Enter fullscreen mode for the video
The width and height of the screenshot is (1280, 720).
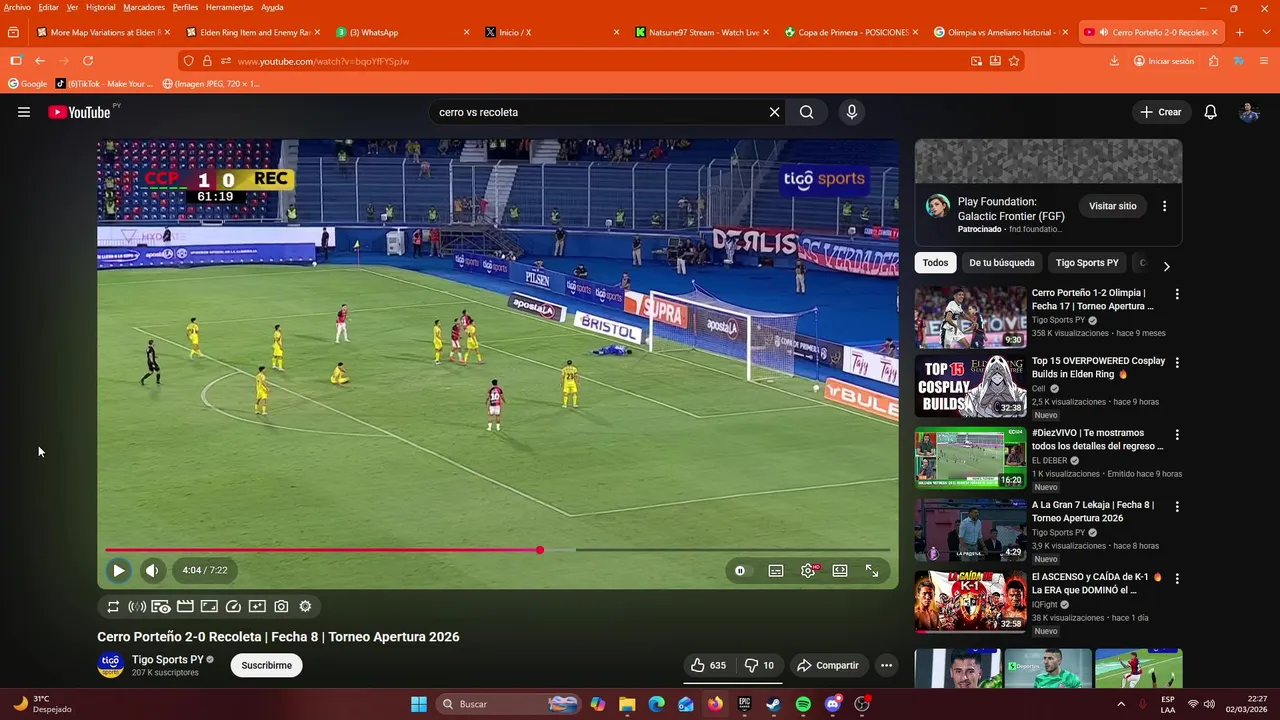pyautogui.click(x=872, y=570)
